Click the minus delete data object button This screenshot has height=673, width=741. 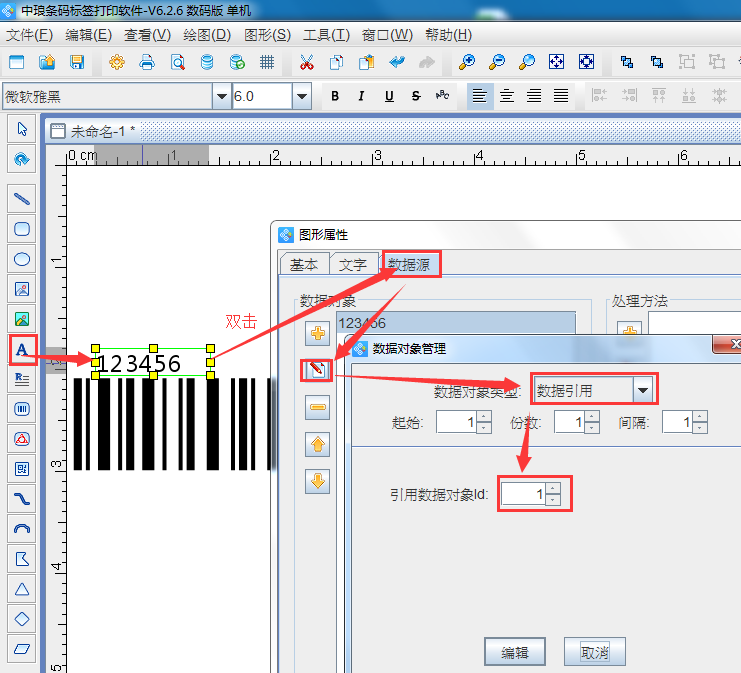pyautogui.click(x=318, y=407)
